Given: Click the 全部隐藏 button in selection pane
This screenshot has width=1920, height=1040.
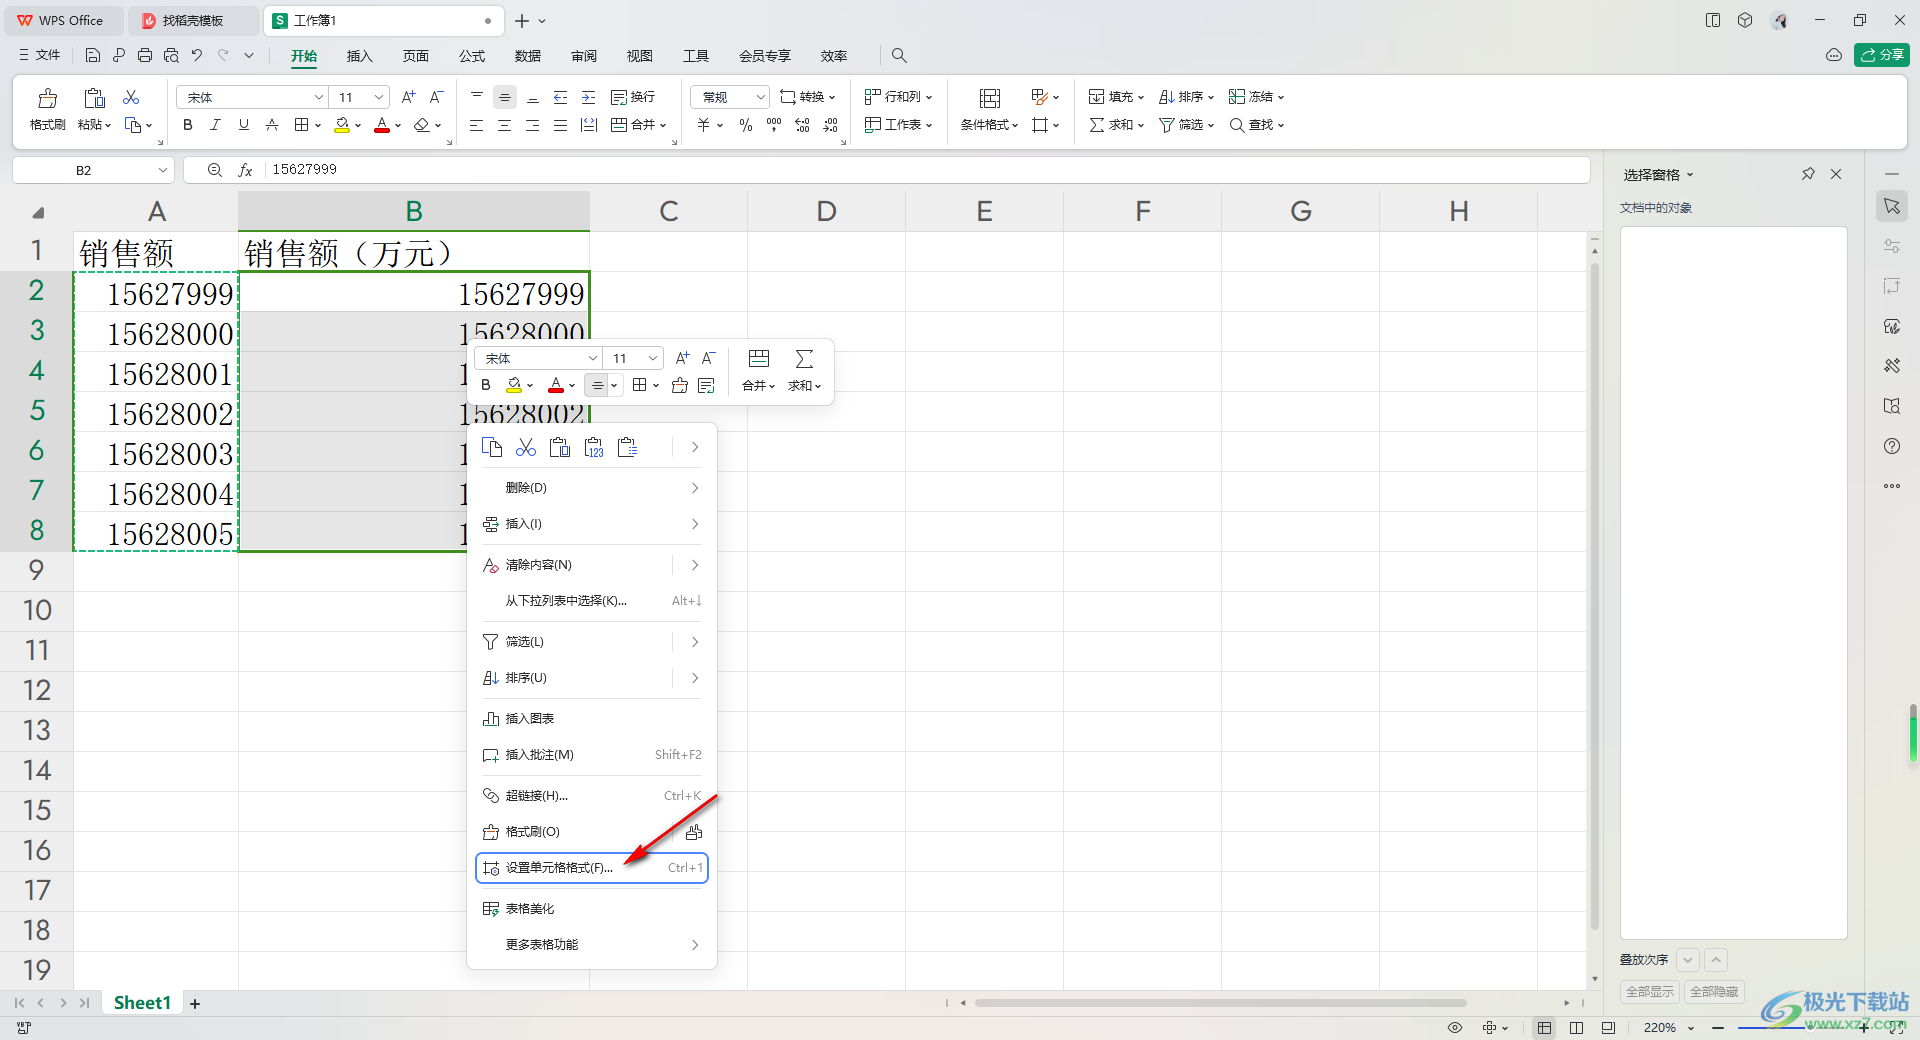Looking at the screenshot, I should (1714, 992).
